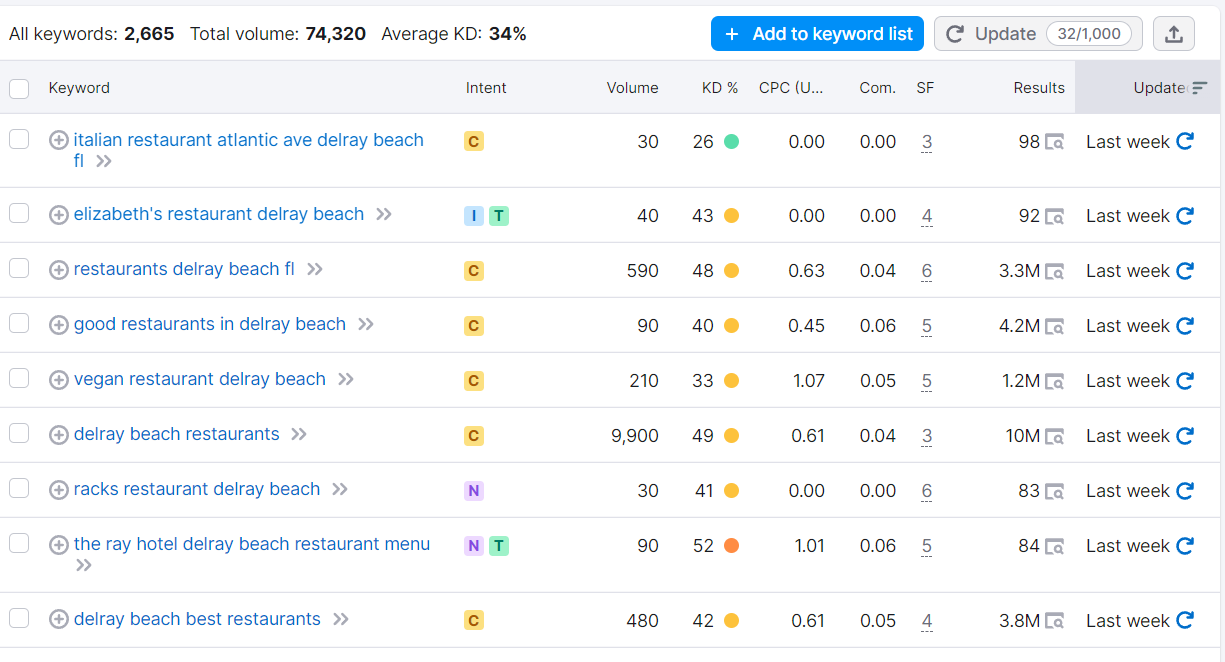This screenshot has width=1225, height=662.
Task: Sort table by KD % column header
Action: (719, 88)
